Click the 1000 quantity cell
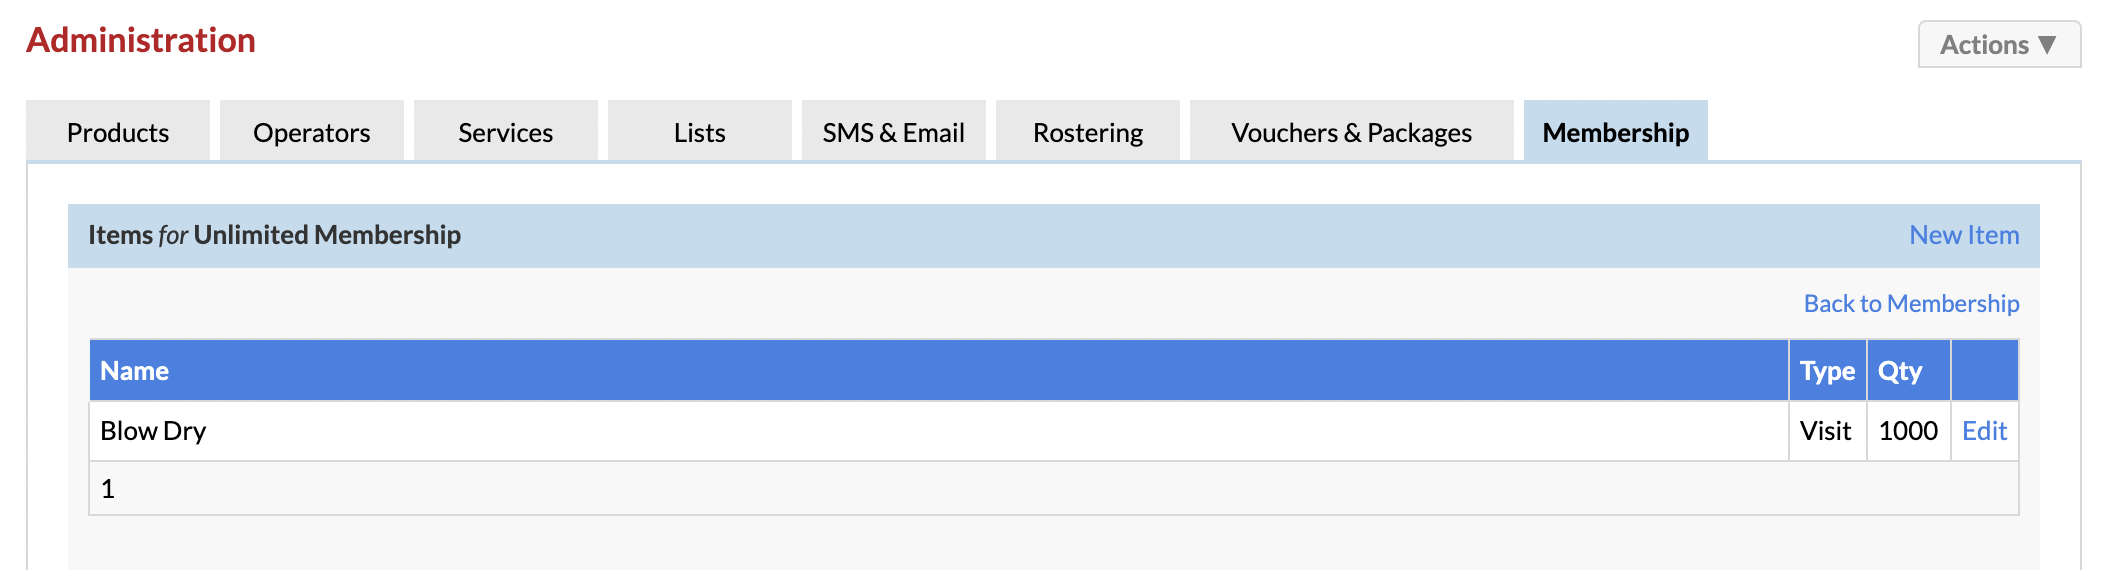2110x570 pixels. [1908, 431]
